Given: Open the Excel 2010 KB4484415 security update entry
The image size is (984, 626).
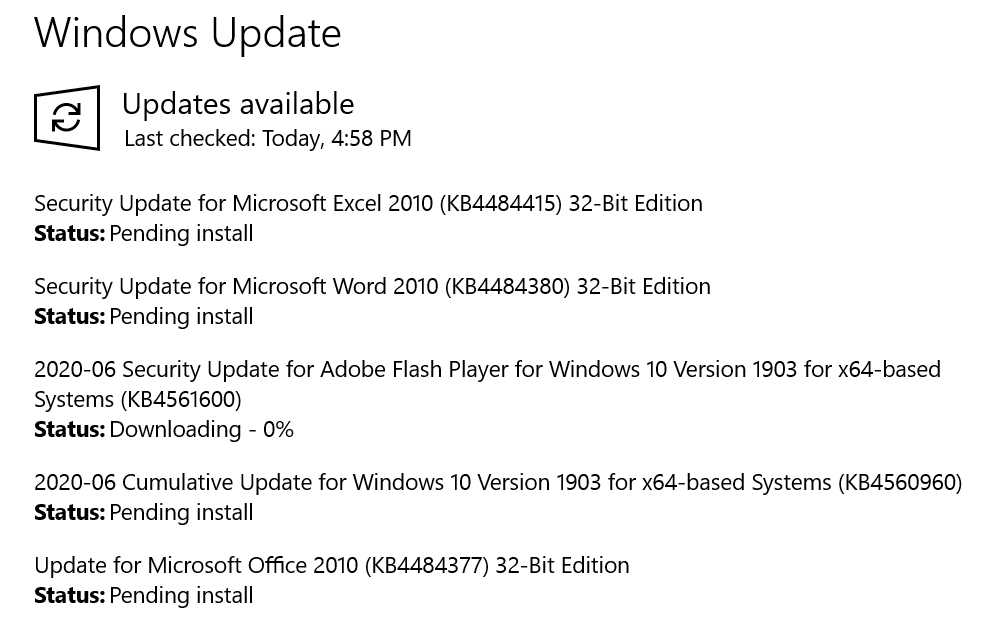Looking at the screenshot, I should pyautogui.click(x=368, y=203).
